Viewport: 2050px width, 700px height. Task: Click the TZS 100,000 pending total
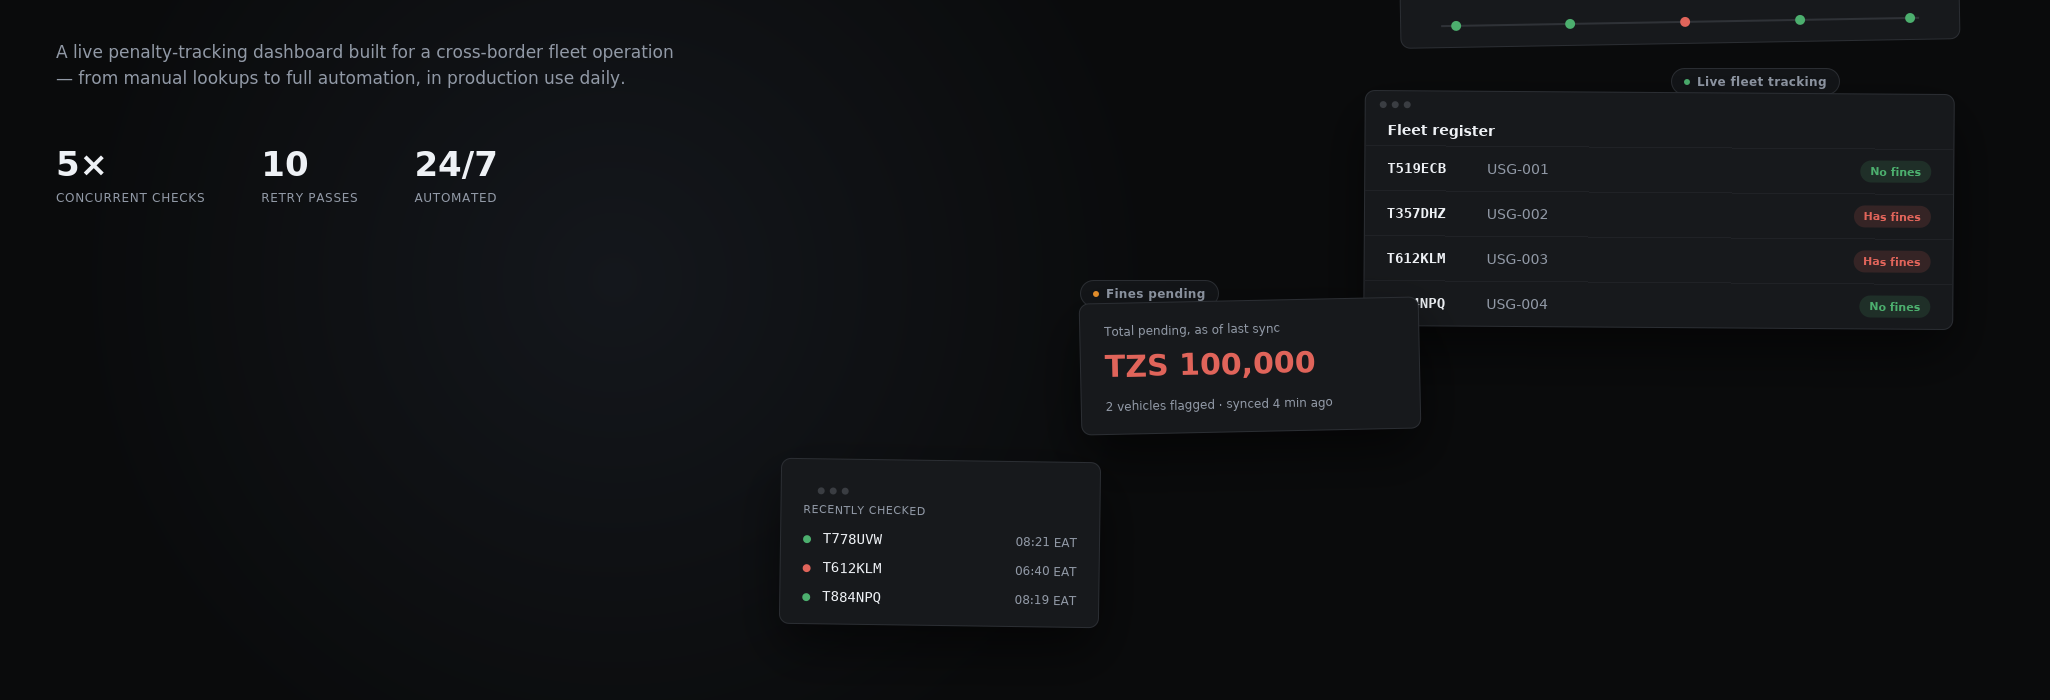click(1209, 364)
